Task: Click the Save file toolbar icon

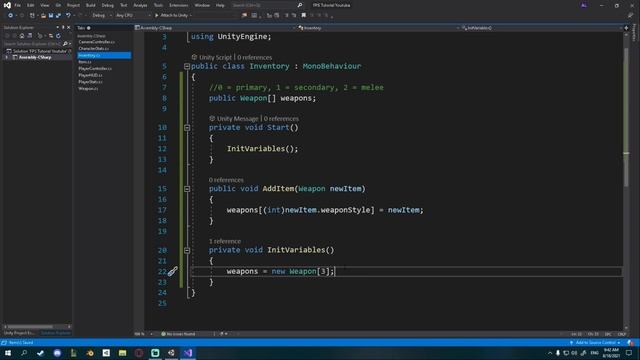Action: pyautogui.click(x=51, y=16)
